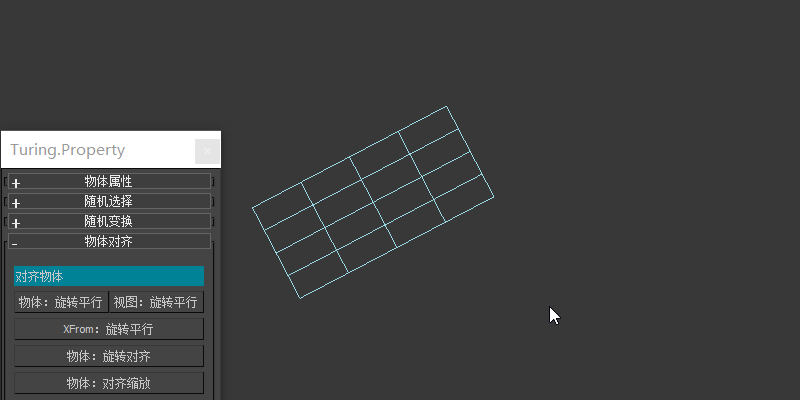Expand the 随机选择 rollout
Viewport: 800px width, 400px height.
pos(109,201)
